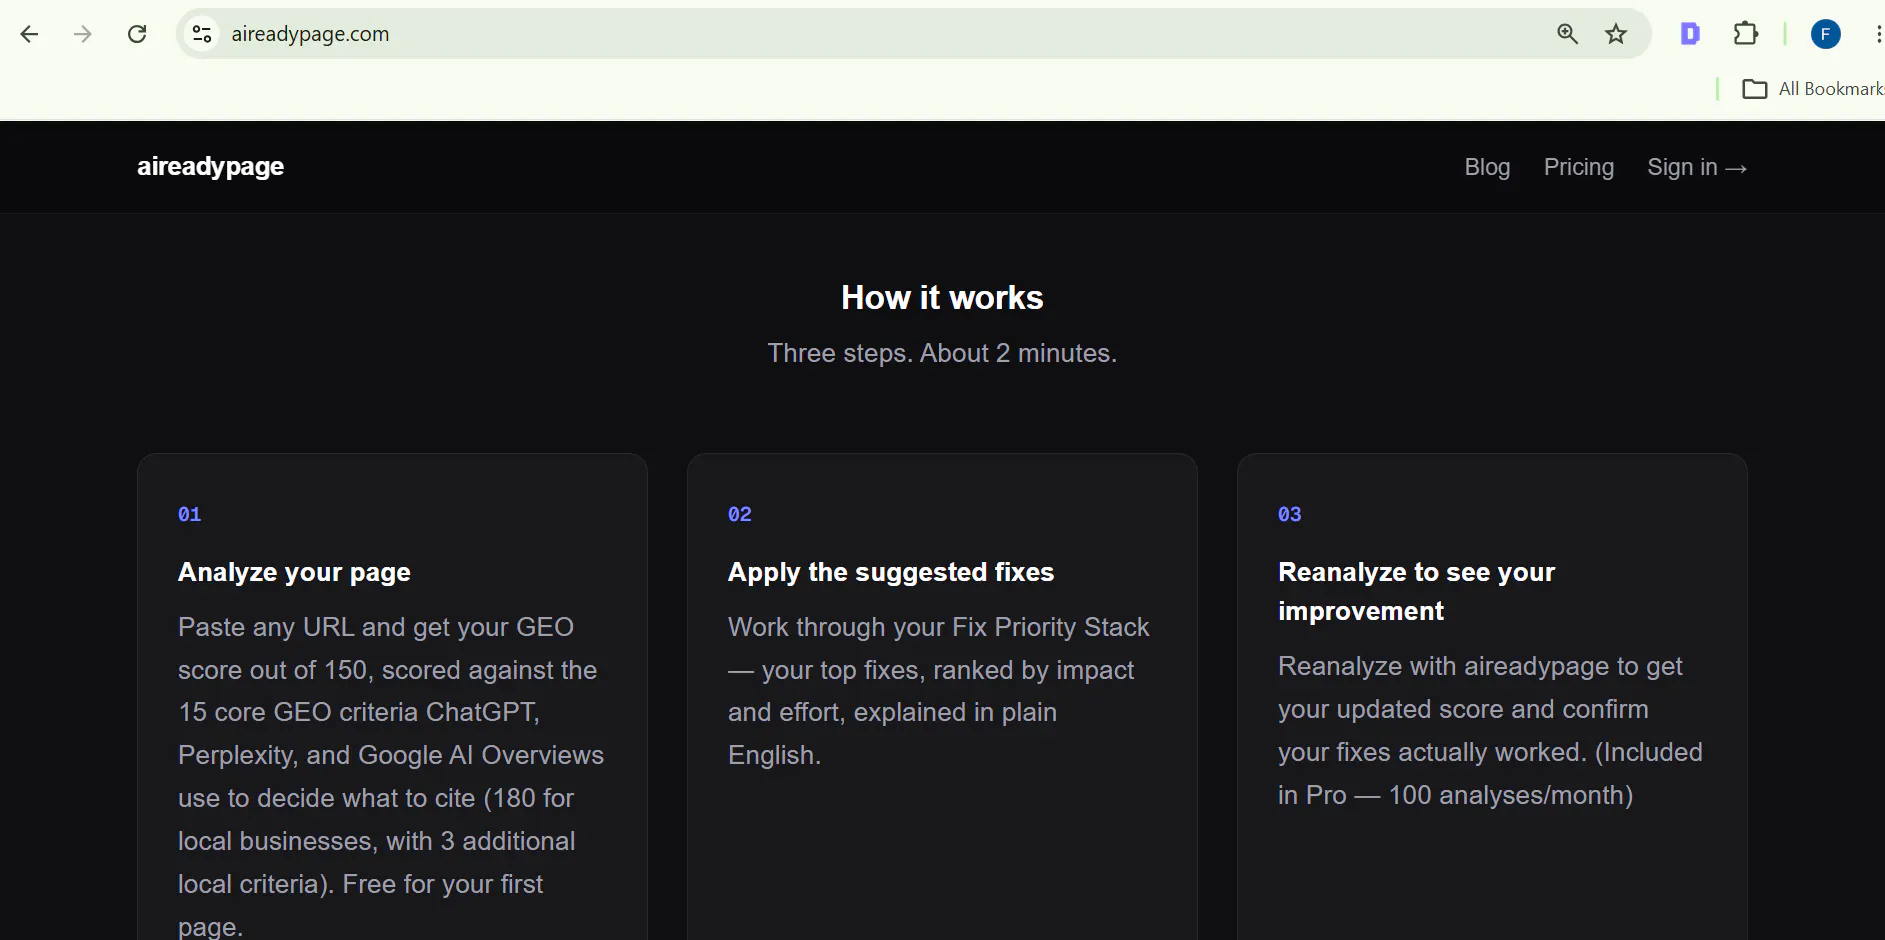
Task: Open the All Bookmarks folder
Action: point(1812,89)
